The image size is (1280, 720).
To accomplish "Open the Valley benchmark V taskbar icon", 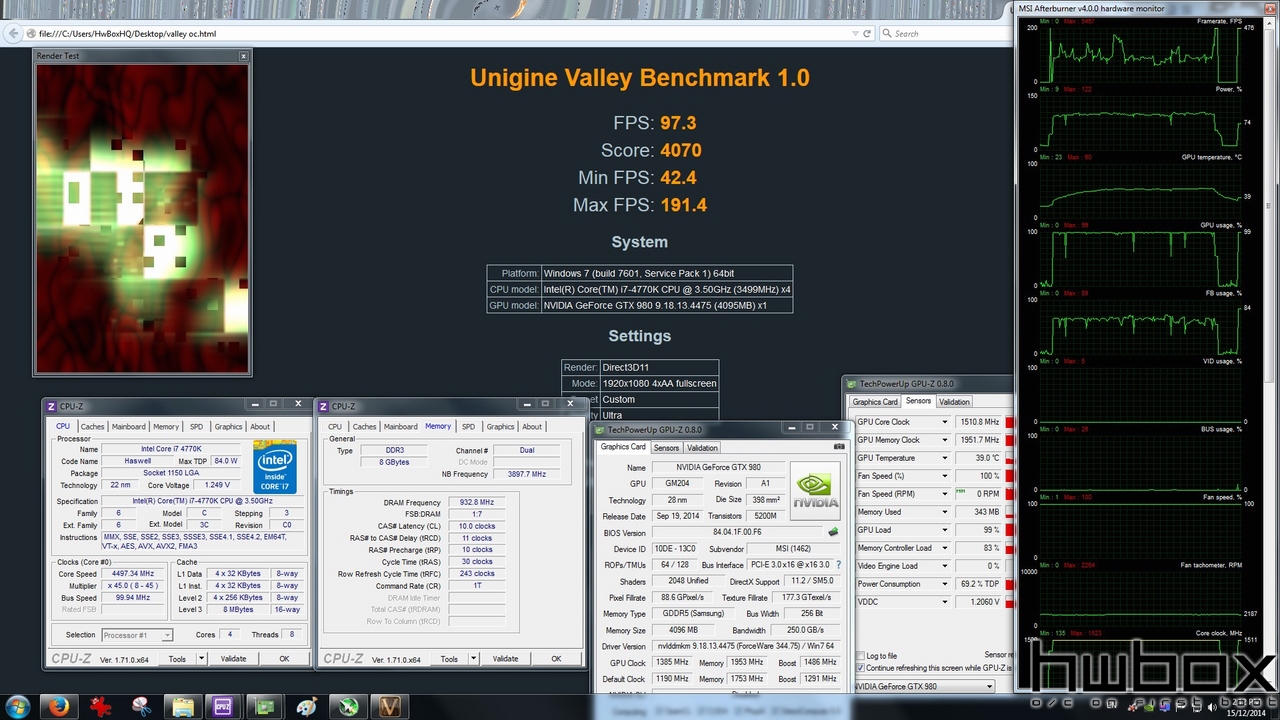I will (388, 706).
